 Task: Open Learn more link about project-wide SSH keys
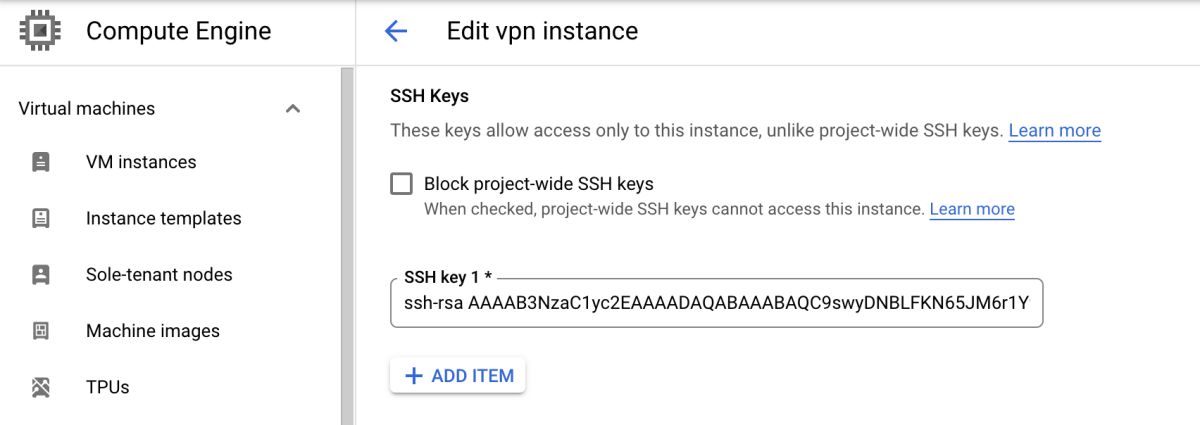pos(1054,131)
